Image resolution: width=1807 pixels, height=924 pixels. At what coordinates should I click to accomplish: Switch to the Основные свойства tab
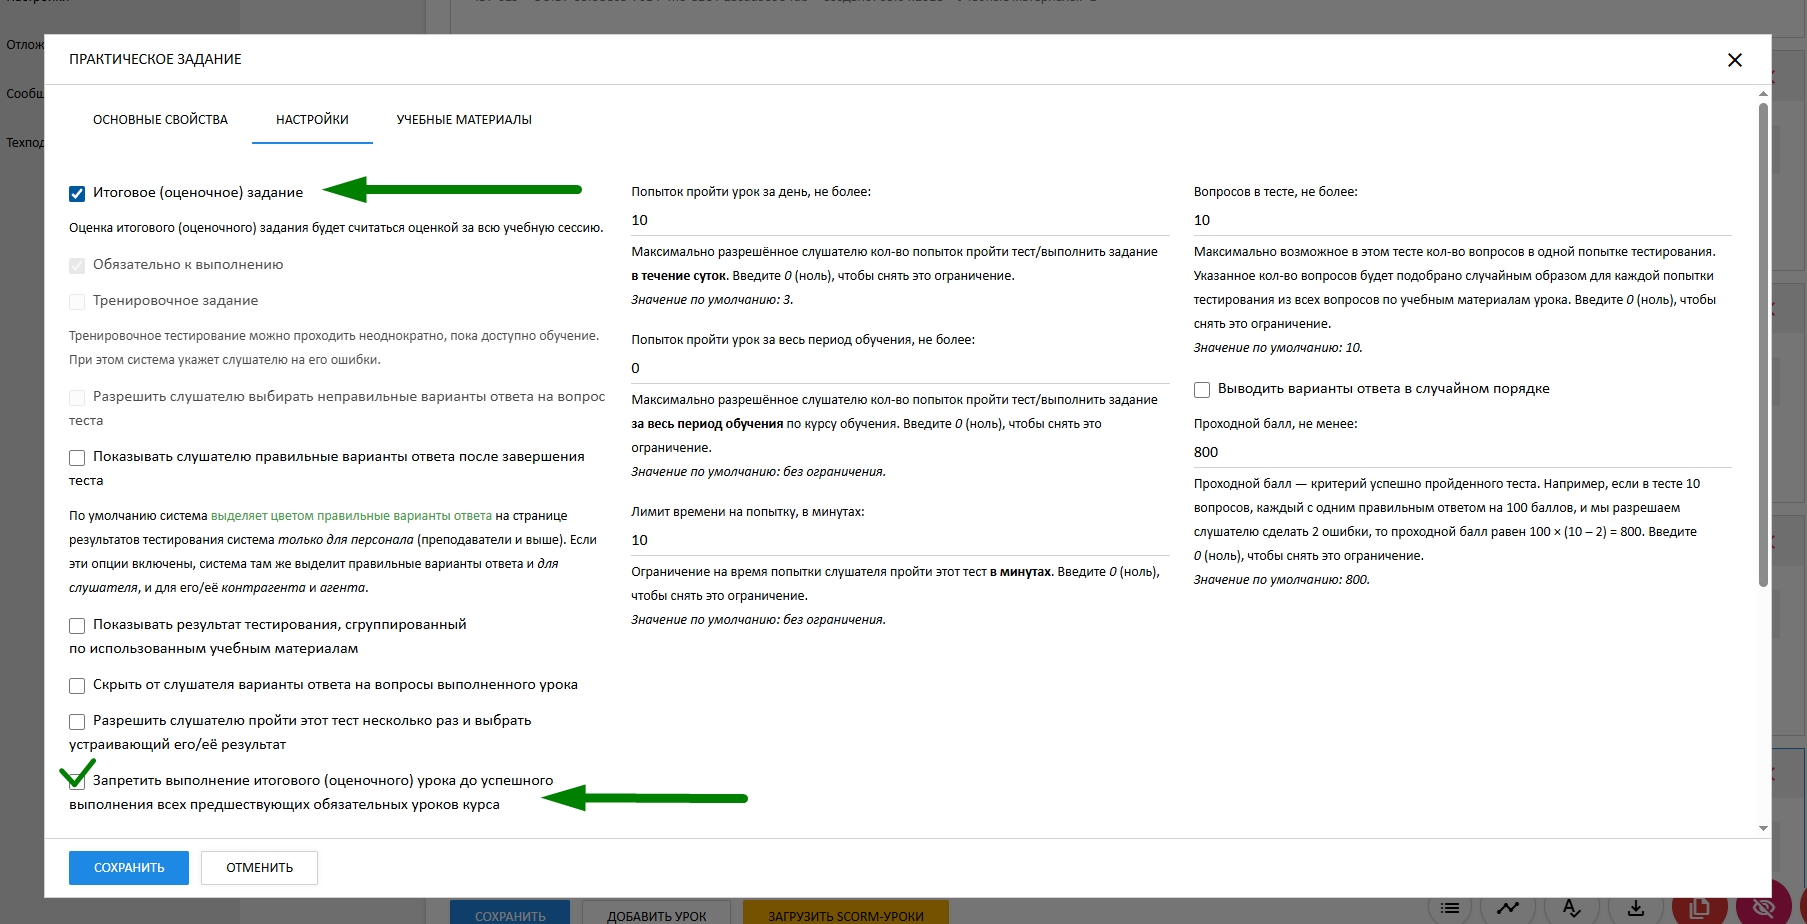coord(160,120)
